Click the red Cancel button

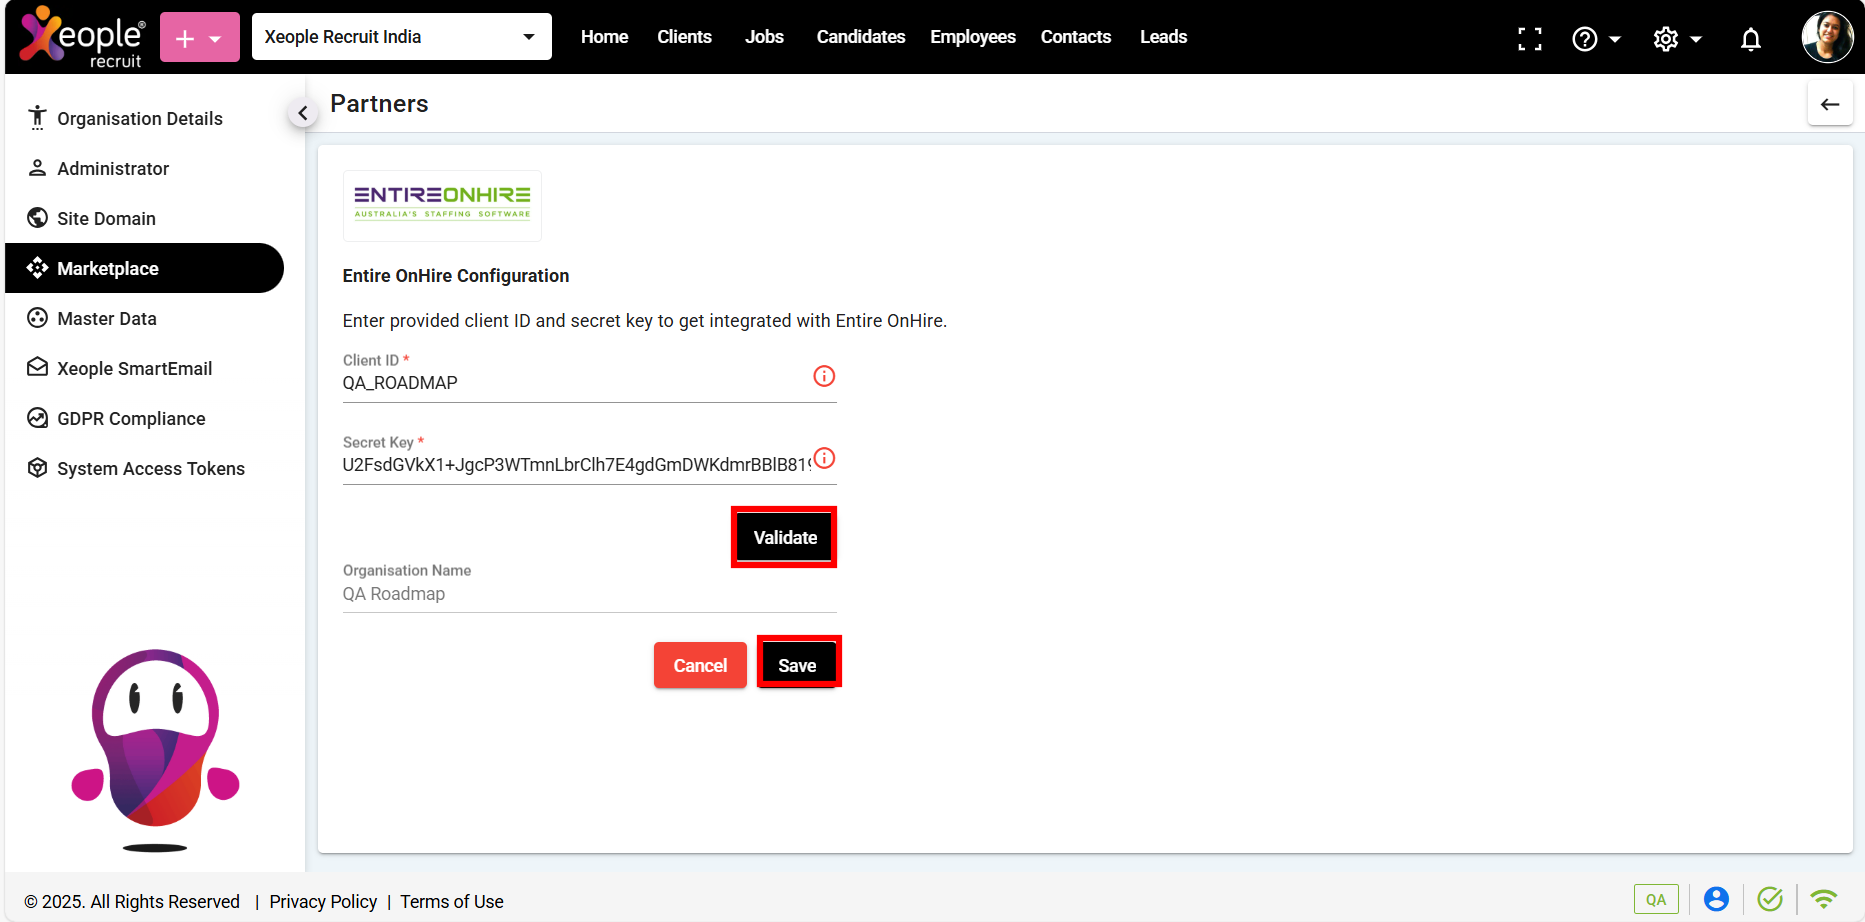point(700,665)
